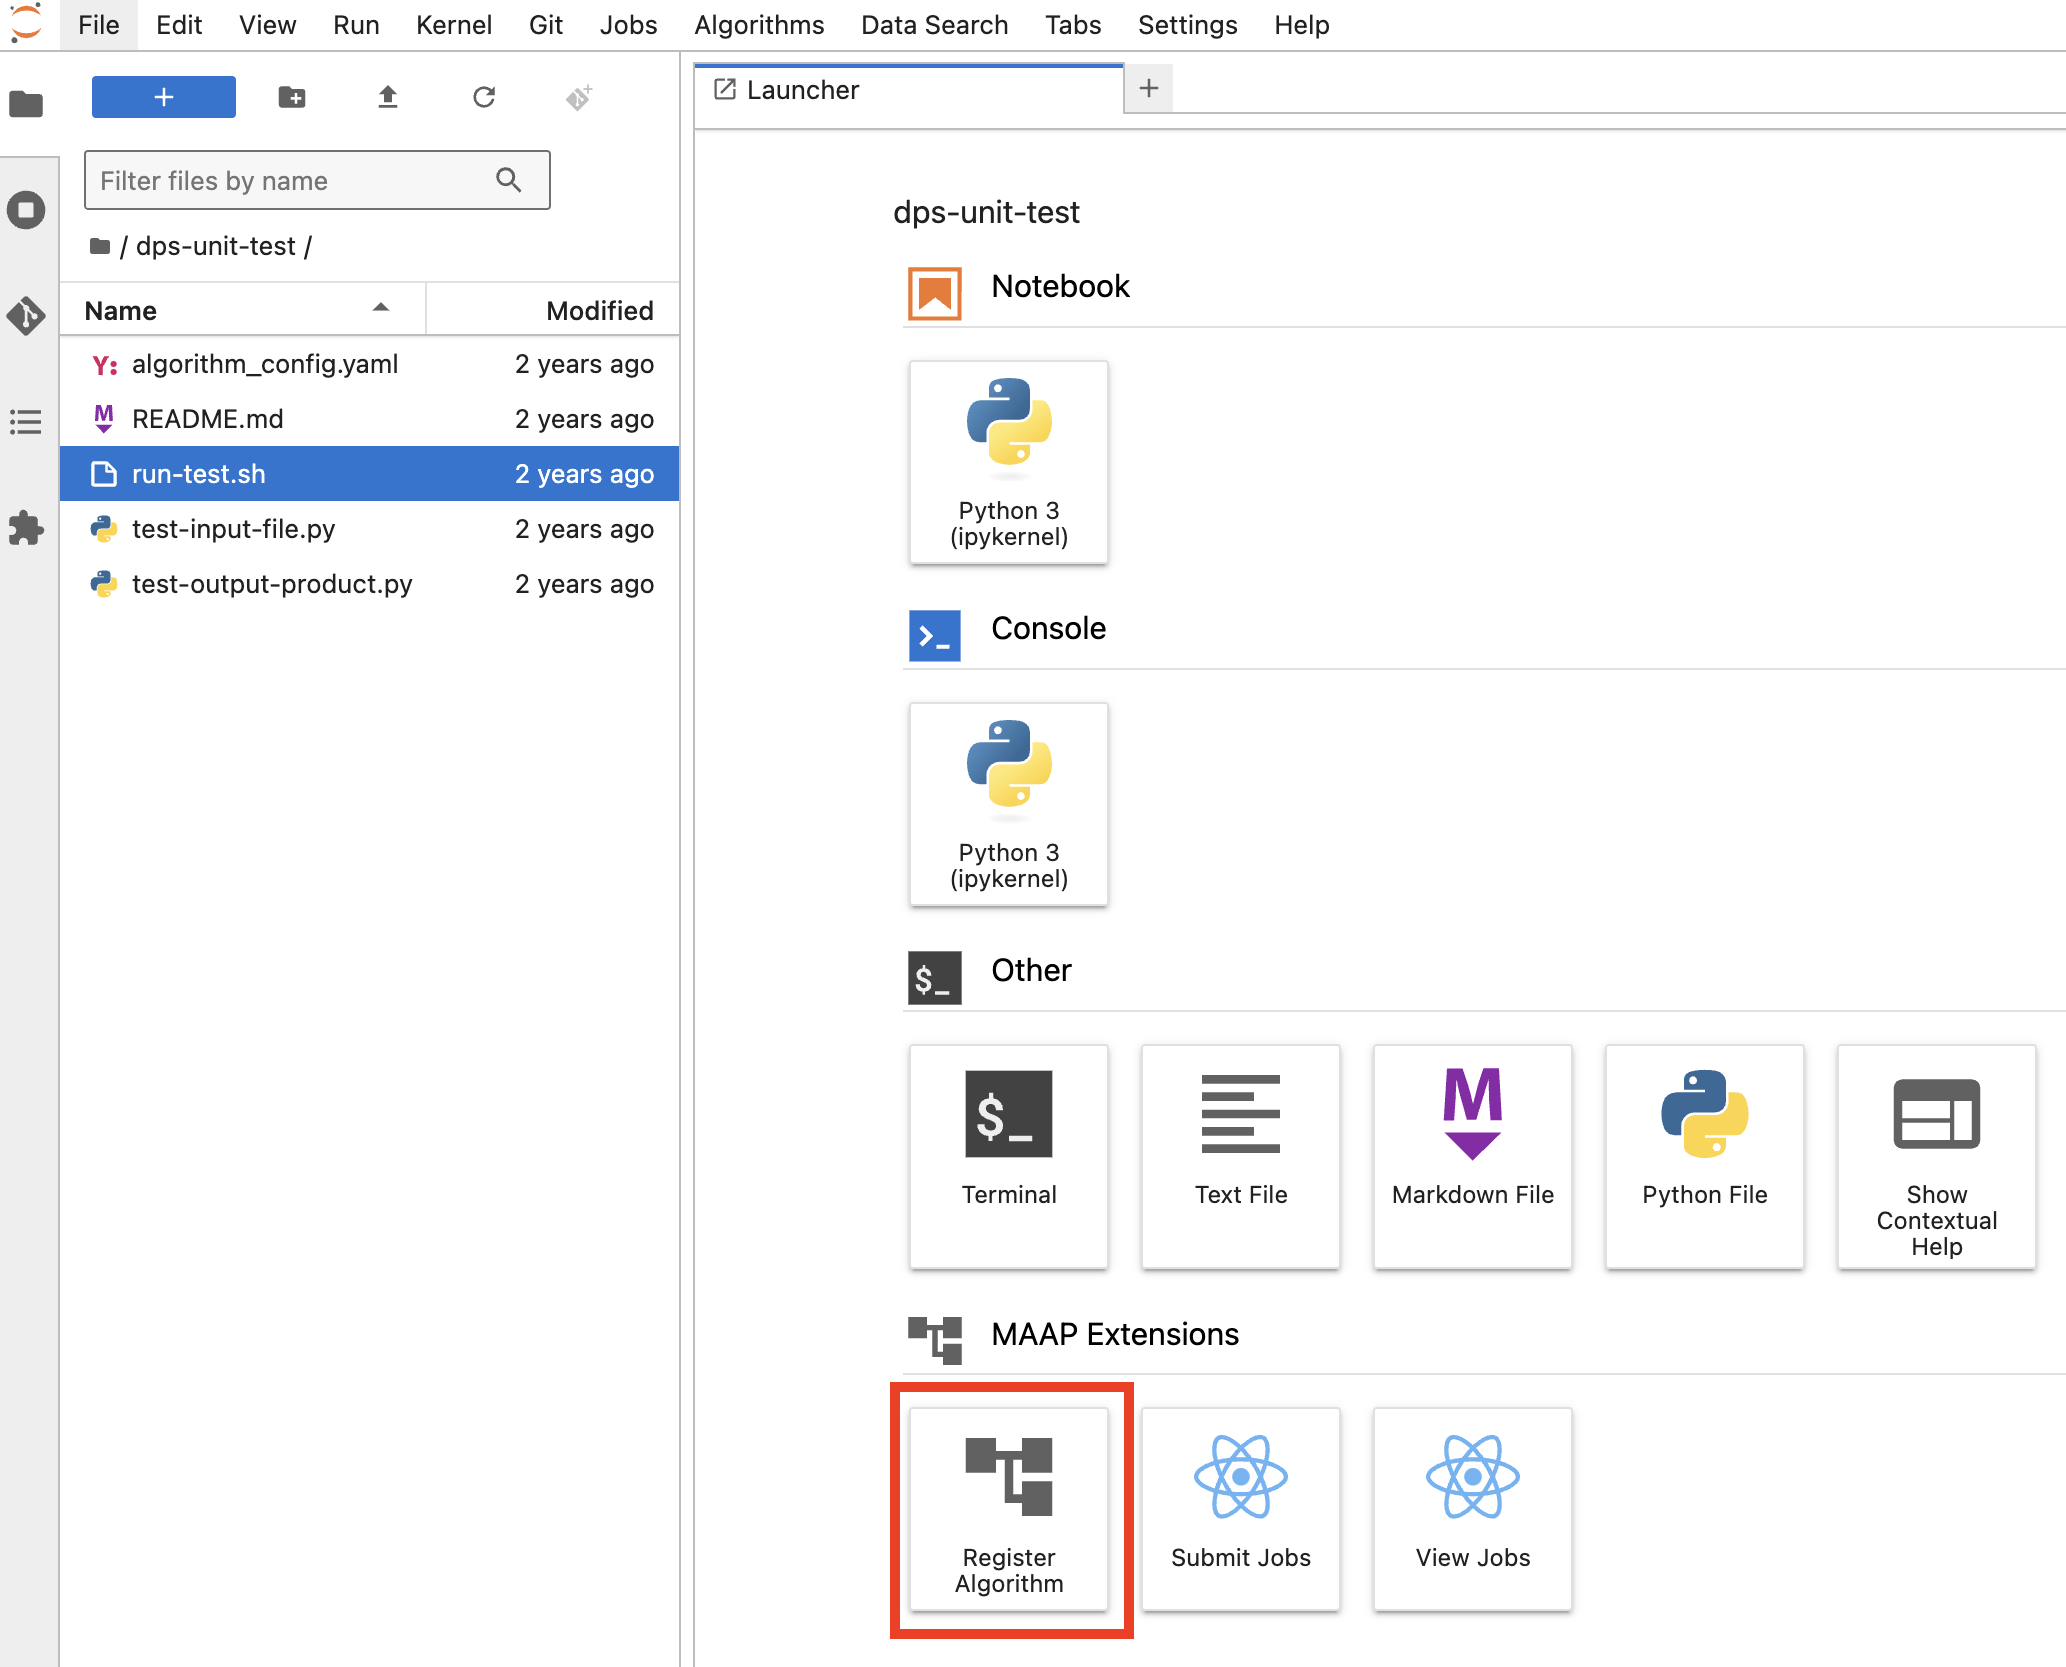Sort files by Name column

[x=243, y=310]
